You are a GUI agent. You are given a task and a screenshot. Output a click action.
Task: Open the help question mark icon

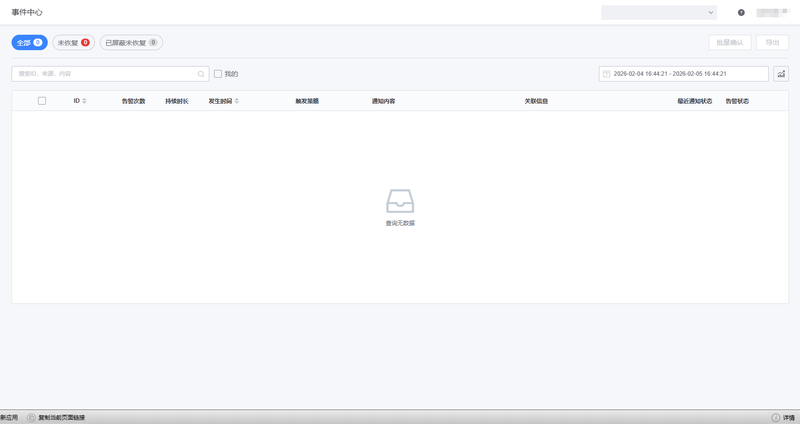pyautogui.click(x=741, y=12)
